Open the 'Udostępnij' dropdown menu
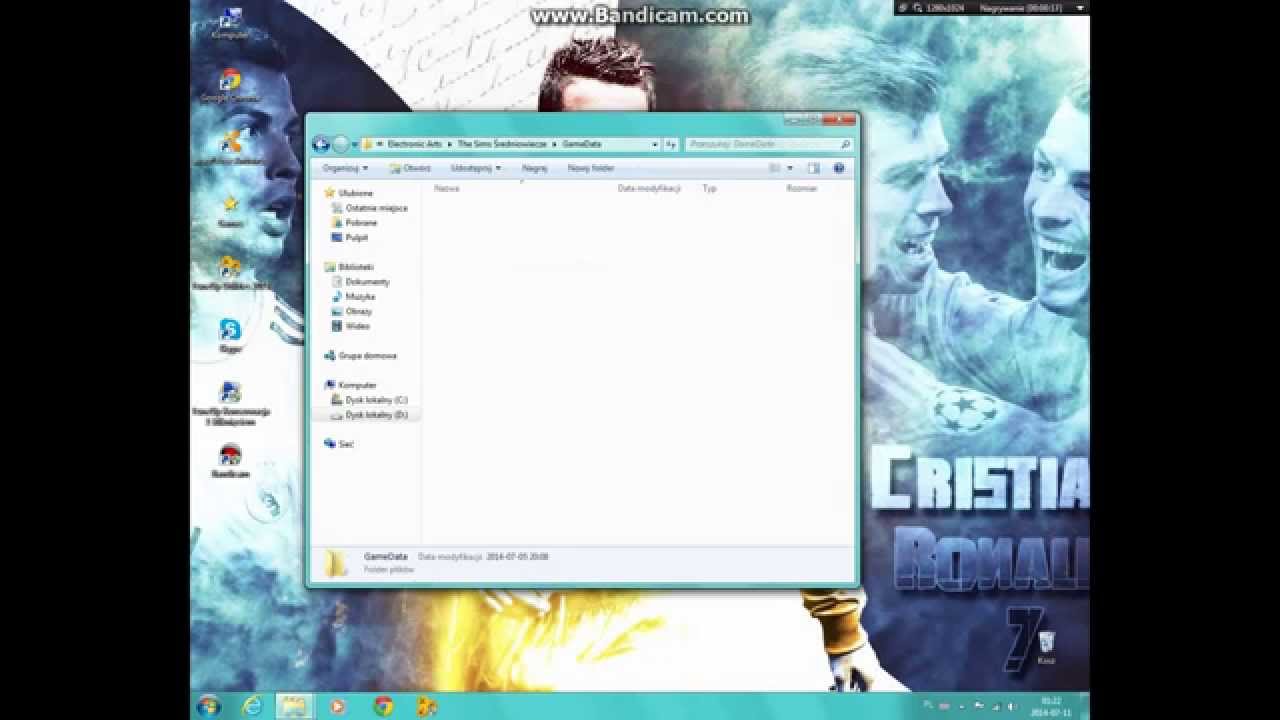The width and height of the screenshot is (1280, 720). 476,168
